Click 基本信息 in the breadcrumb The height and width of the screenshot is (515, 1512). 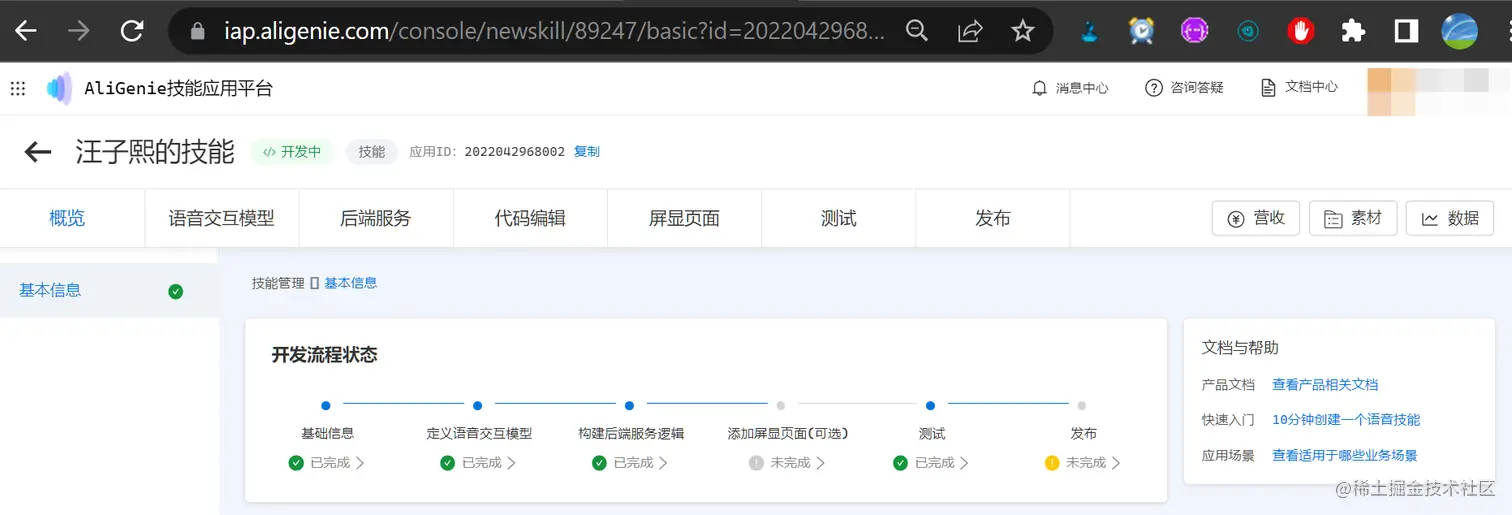351,283
